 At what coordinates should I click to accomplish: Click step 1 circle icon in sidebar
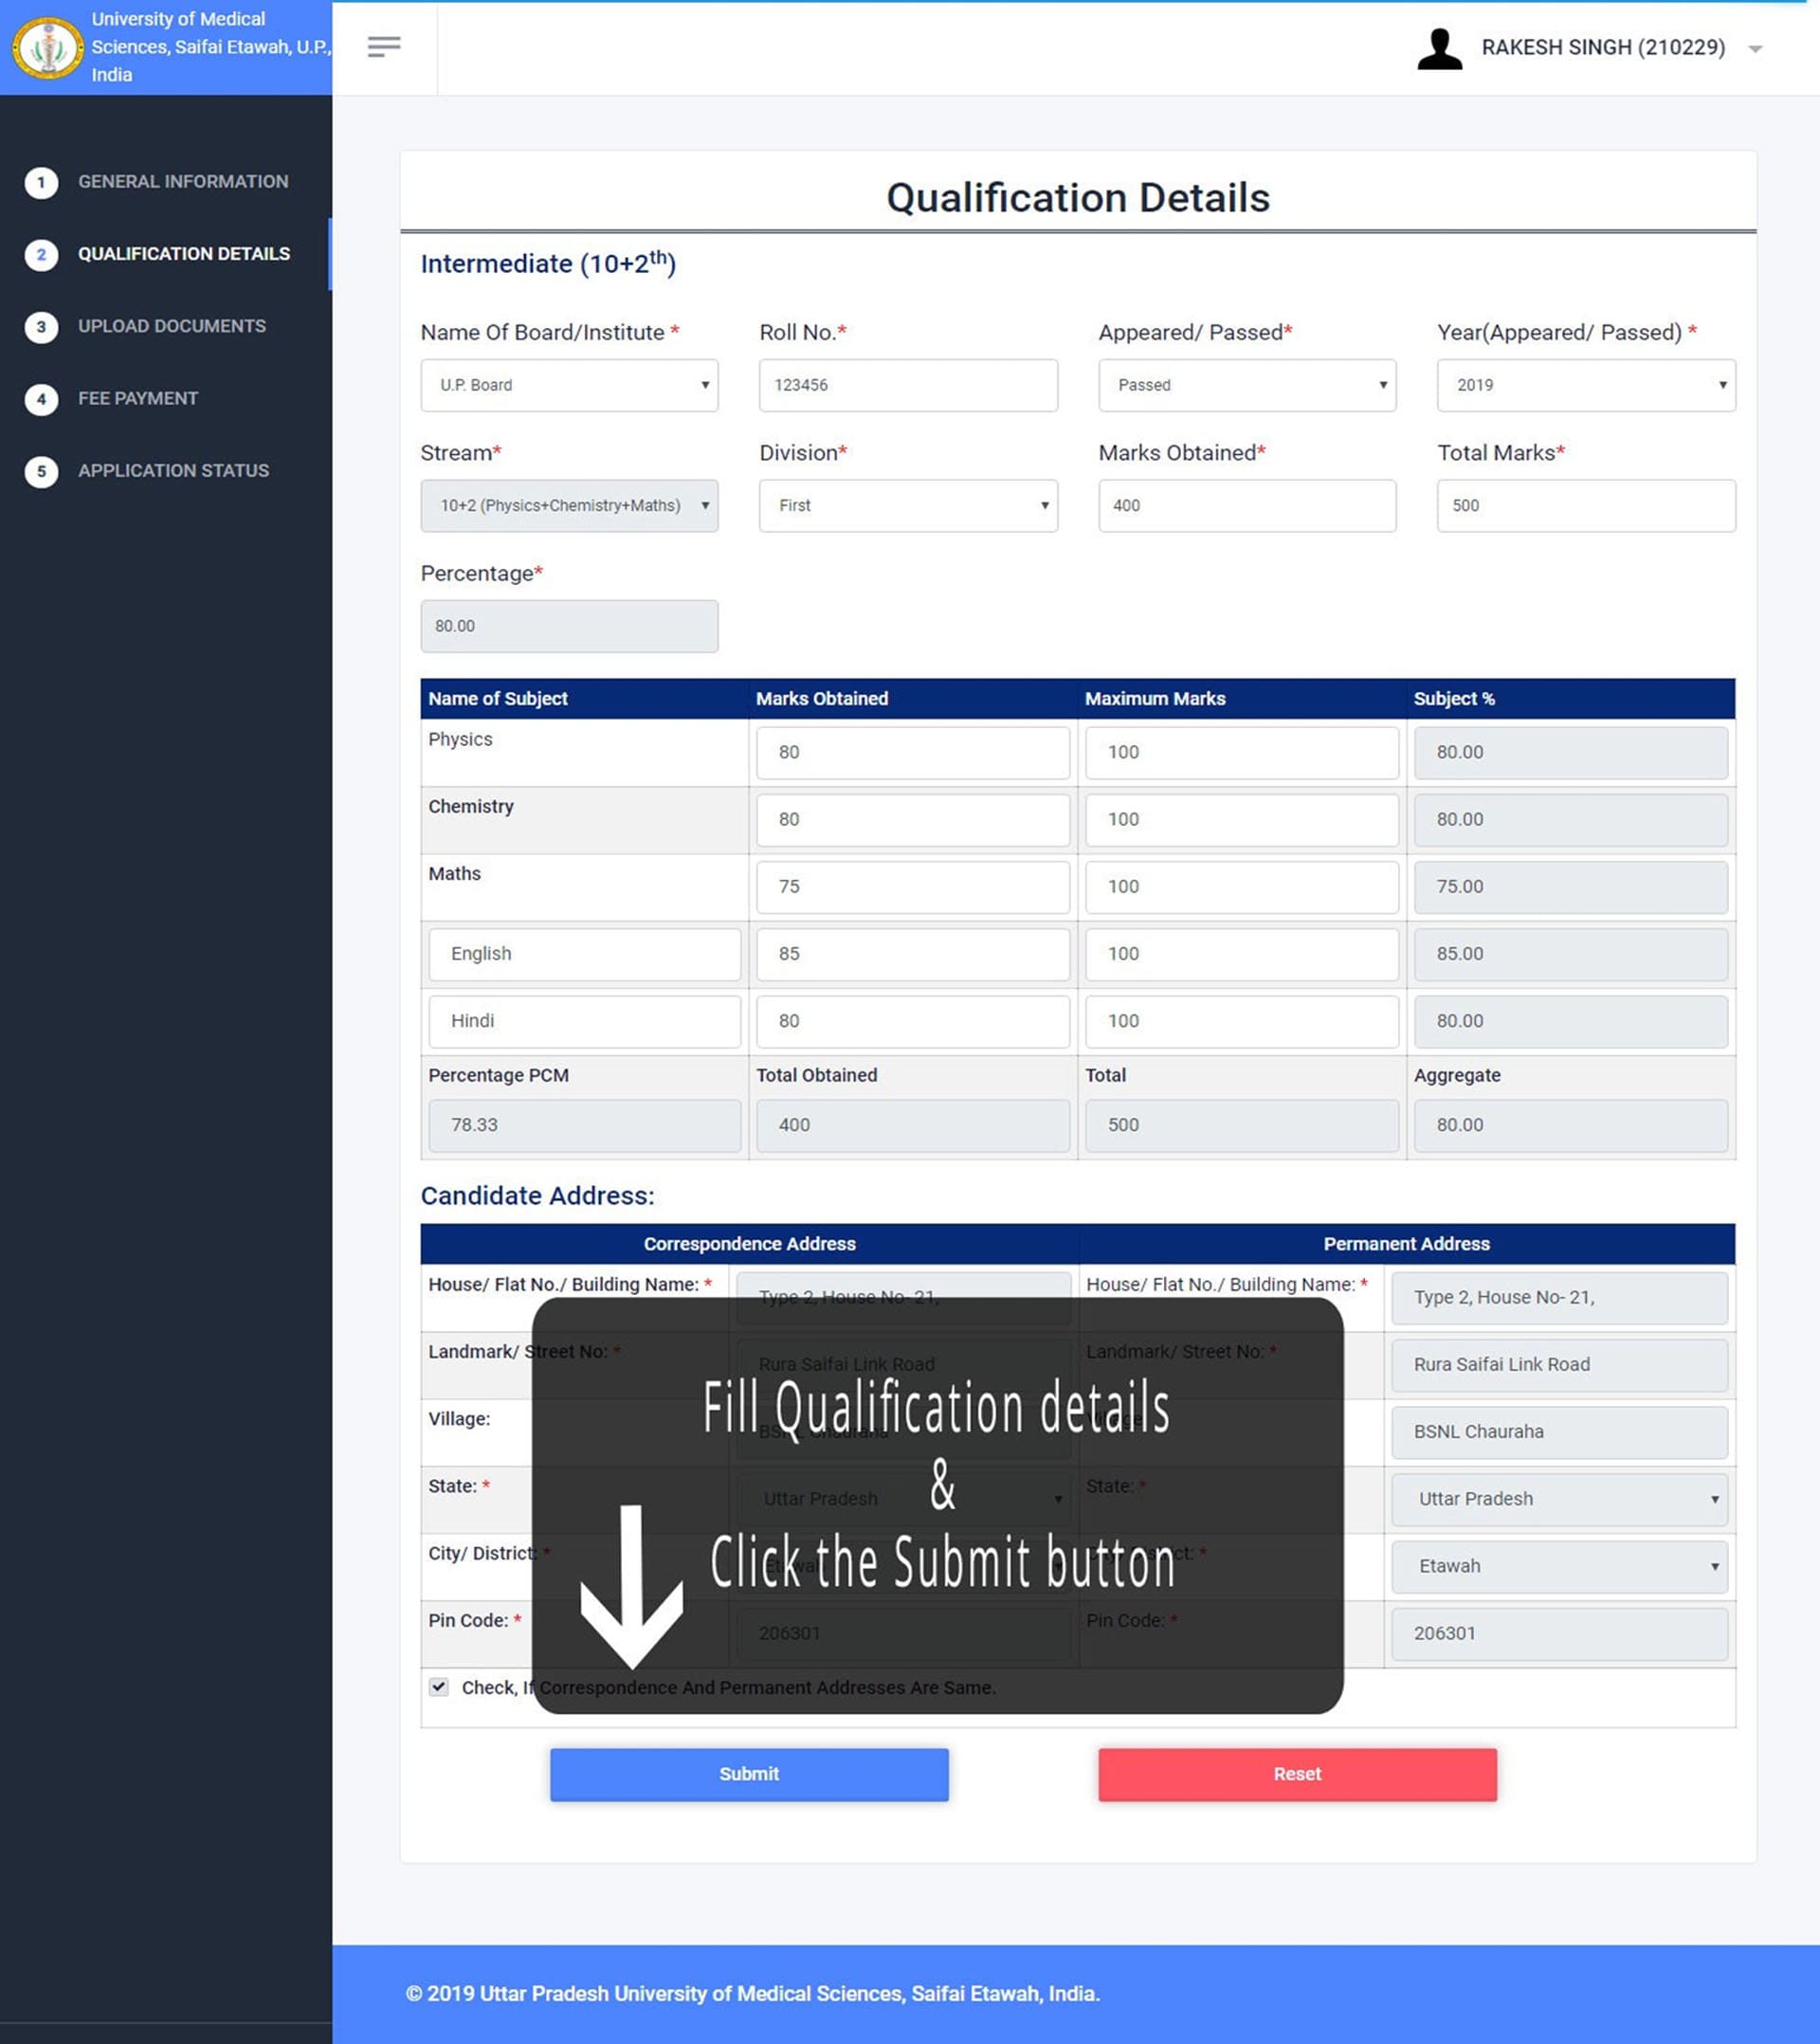point(41,182)
